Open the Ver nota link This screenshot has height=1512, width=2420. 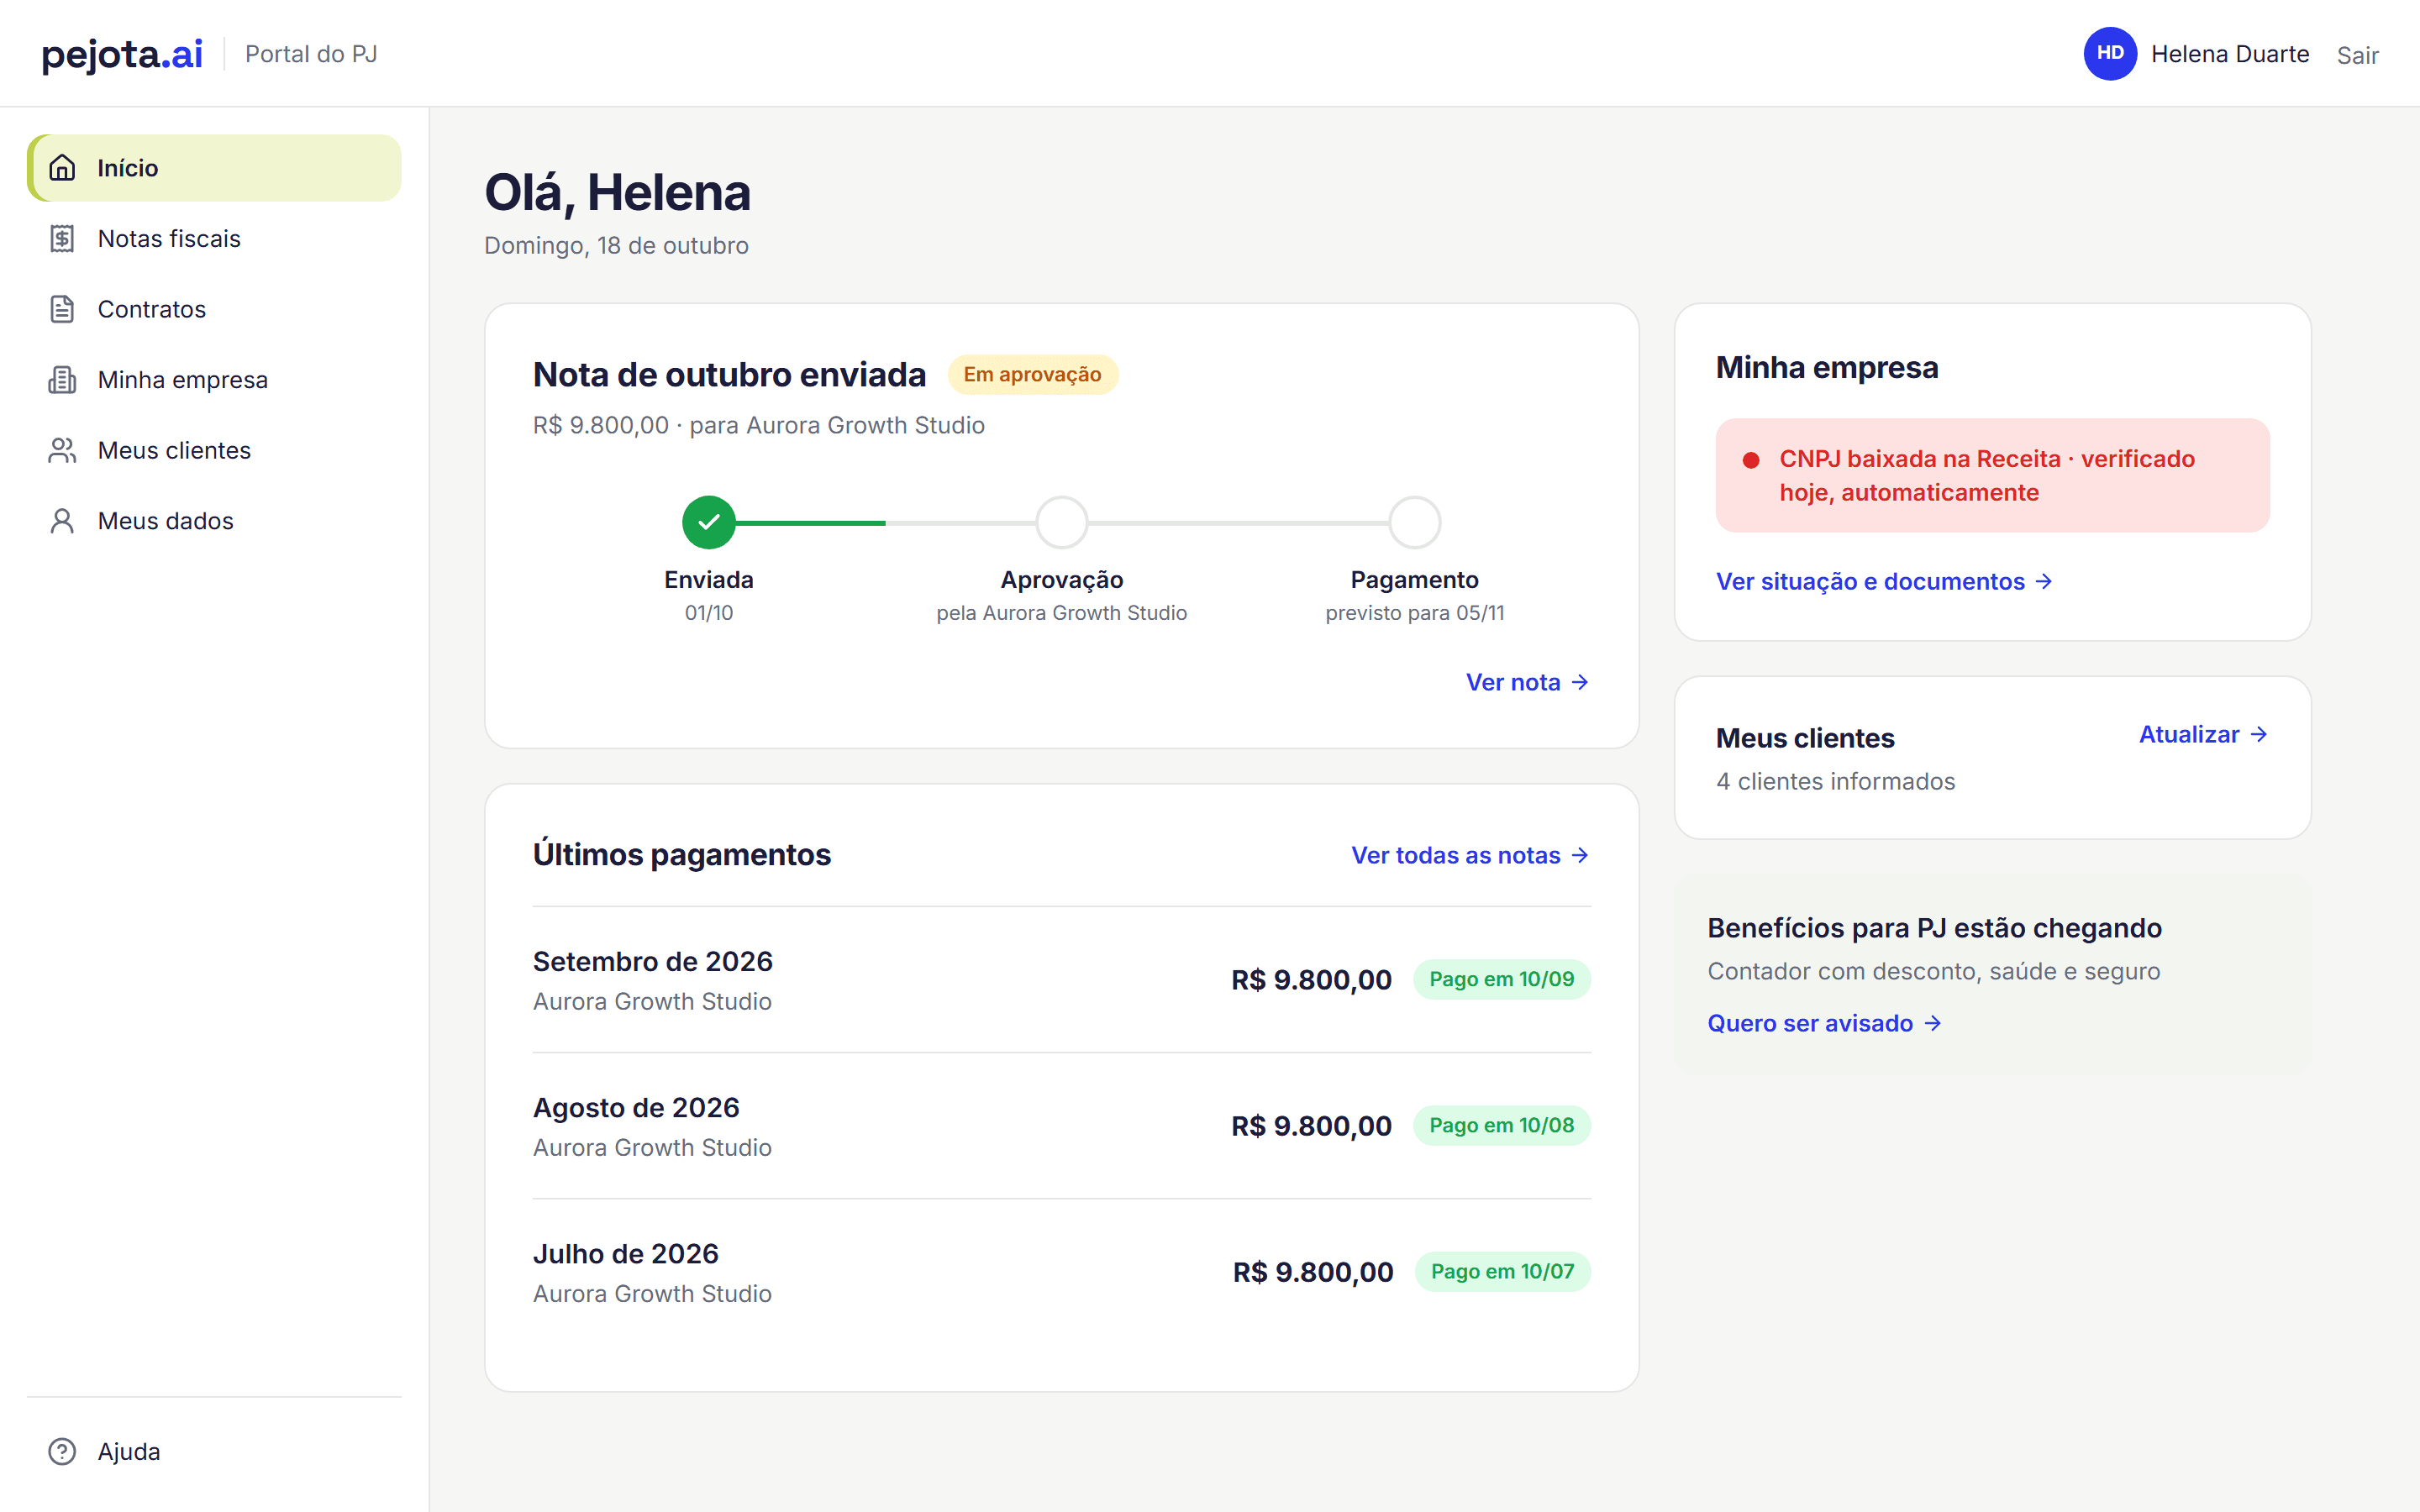(1528, 682)
